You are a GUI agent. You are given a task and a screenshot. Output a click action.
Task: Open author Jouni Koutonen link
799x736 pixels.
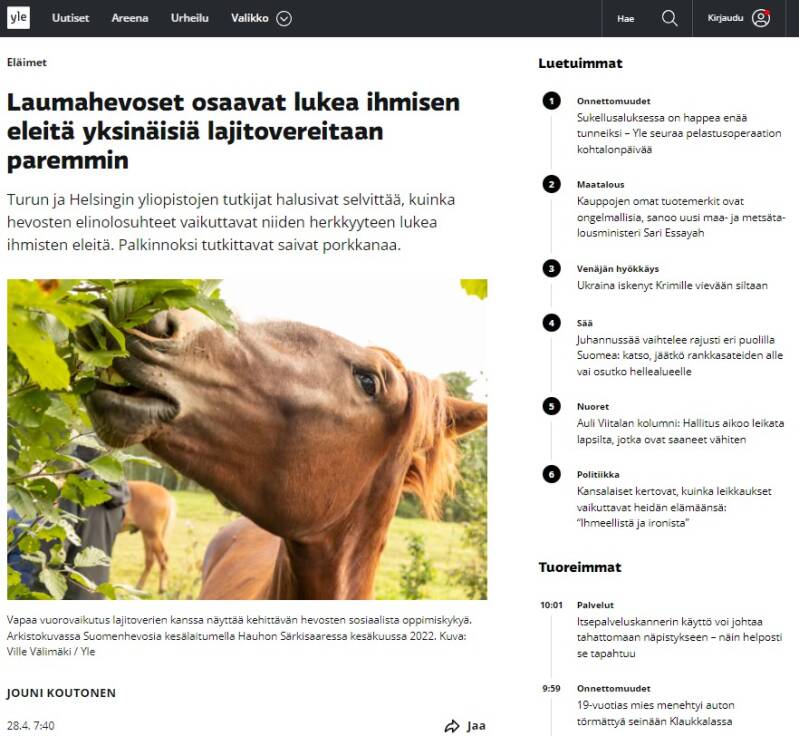[x=61, y=693]
